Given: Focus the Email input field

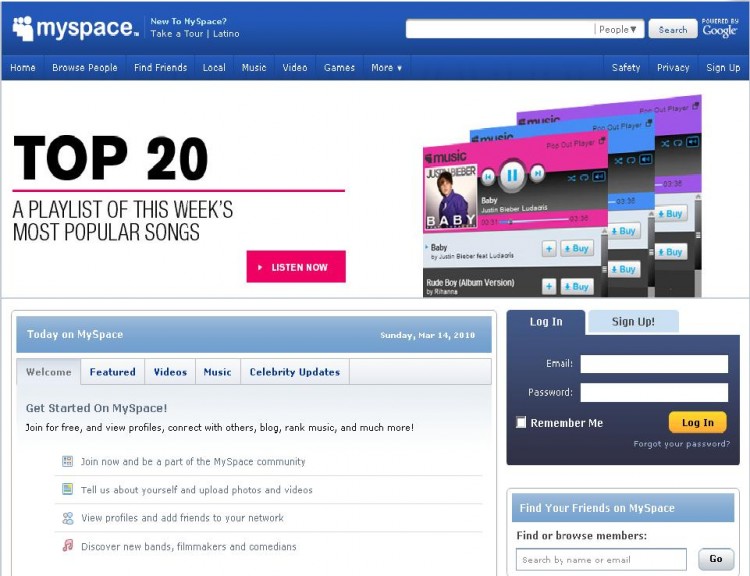Looking at the screenshot, I should click(x=654, y=364).
